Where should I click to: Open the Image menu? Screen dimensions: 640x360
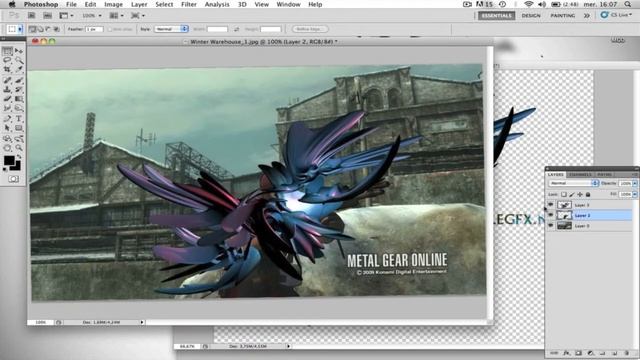tap(113, 4)
